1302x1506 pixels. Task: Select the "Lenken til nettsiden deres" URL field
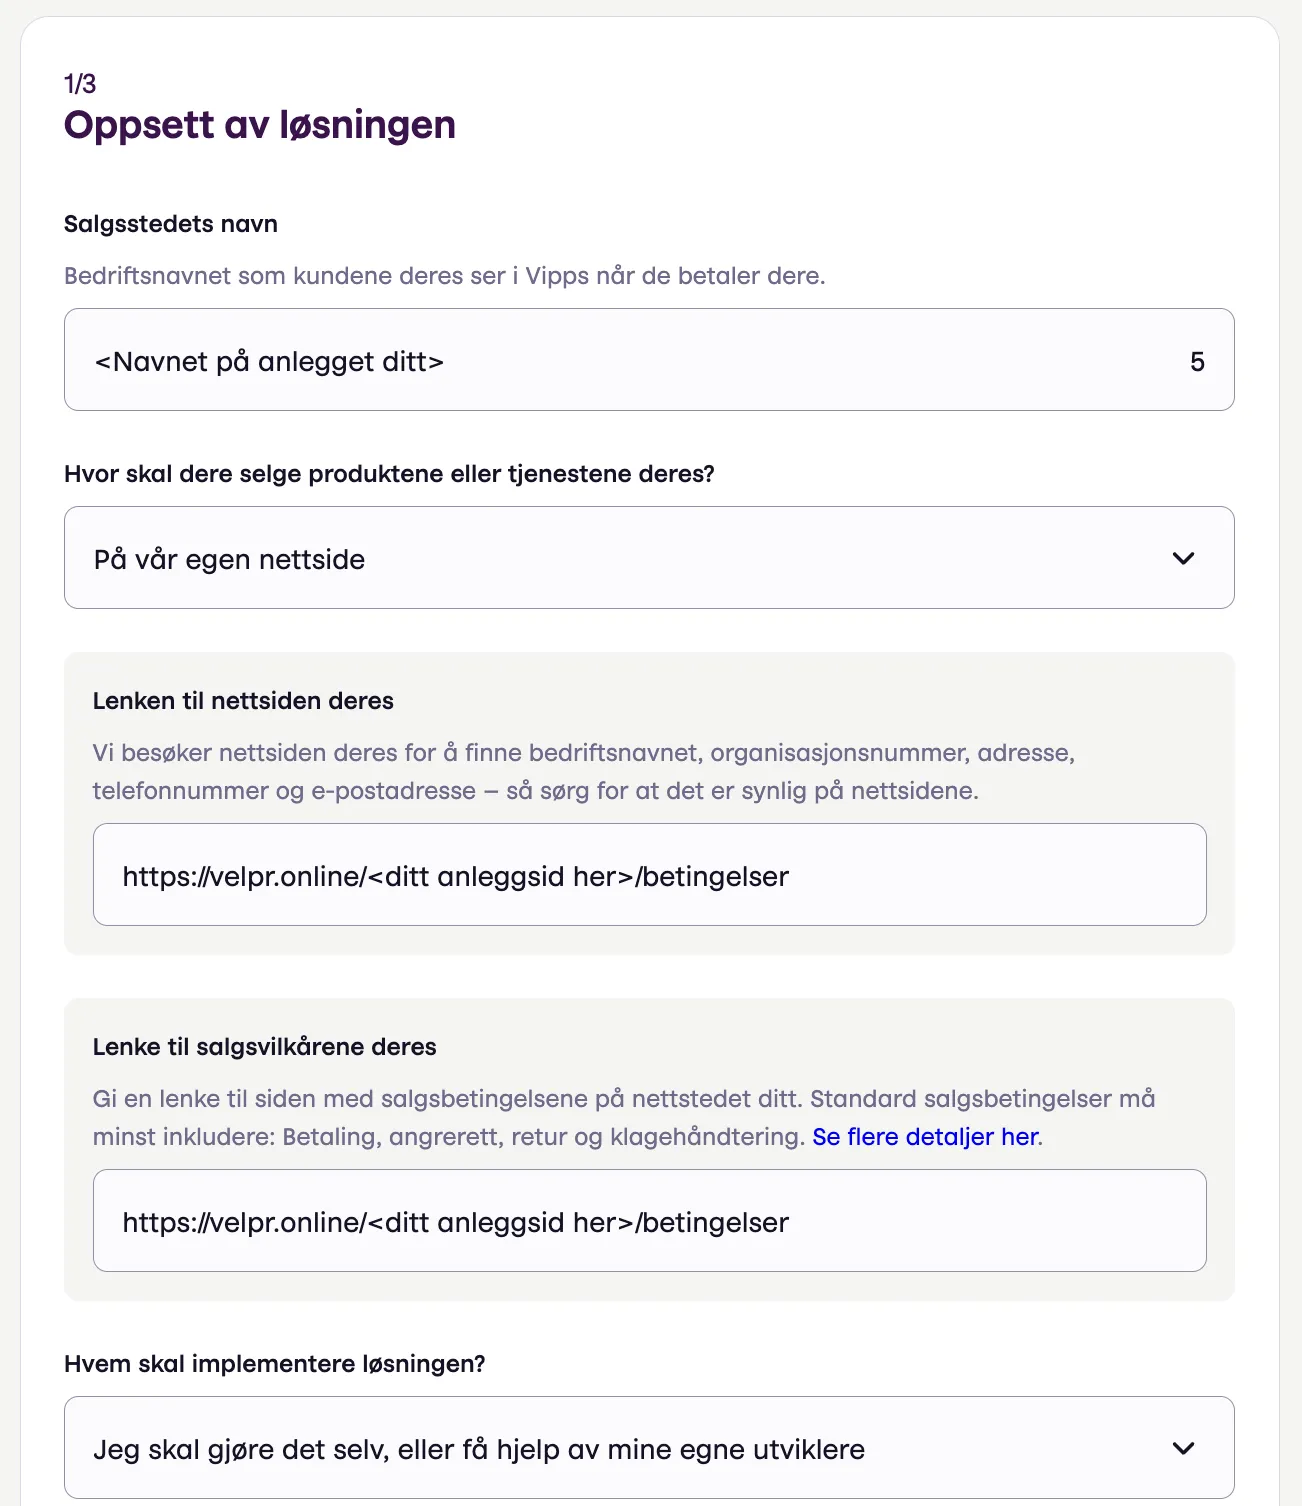click(650, 875)
